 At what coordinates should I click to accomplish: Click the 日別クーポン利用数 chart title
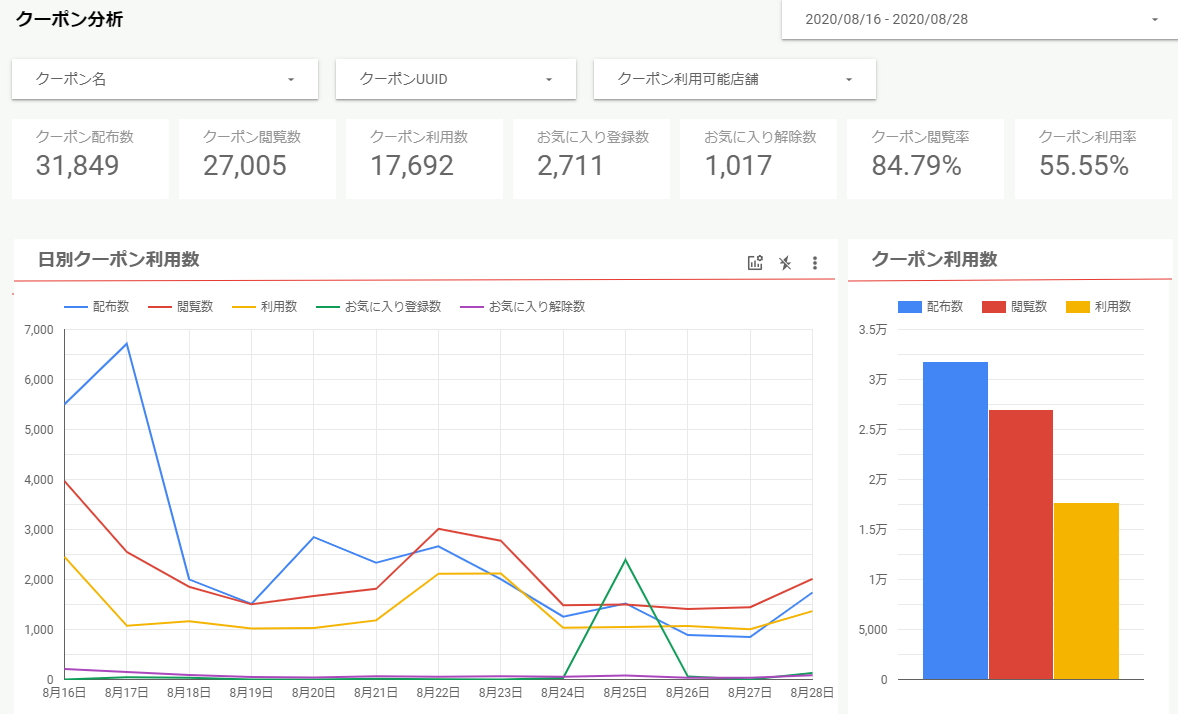click(119, 259)
